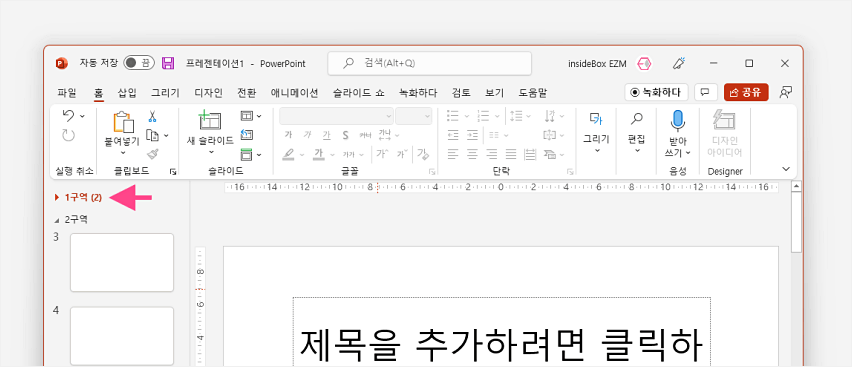Open the slide Layout dropdown arrow

pos(259,116)
